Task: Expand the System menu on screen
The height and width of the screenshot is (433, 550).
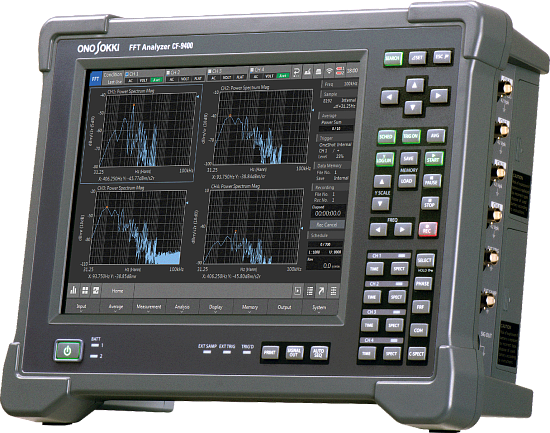Action: pos(319,307)
